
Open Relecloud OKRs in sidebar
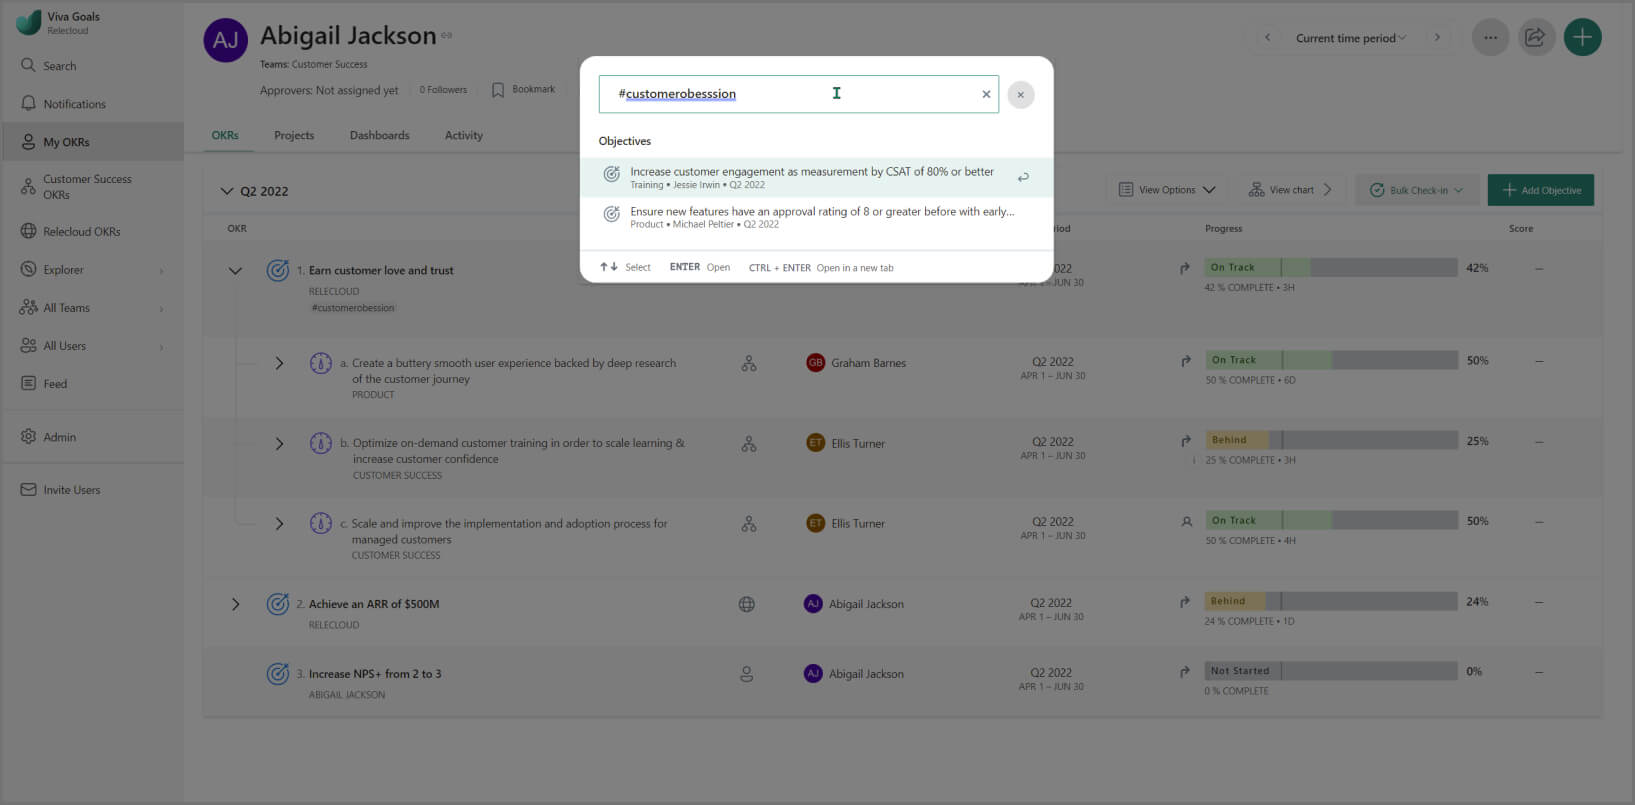(x=70, y=231)
